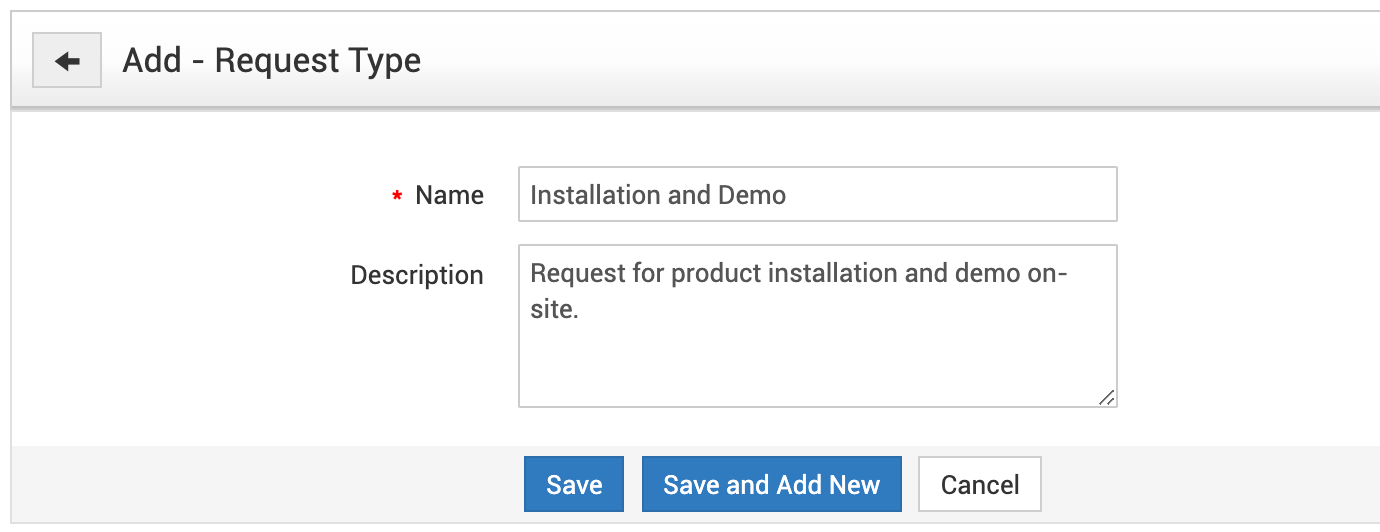Click blank area of the header bar
This screenshot has width=1380, height=532.
[900, 61]
